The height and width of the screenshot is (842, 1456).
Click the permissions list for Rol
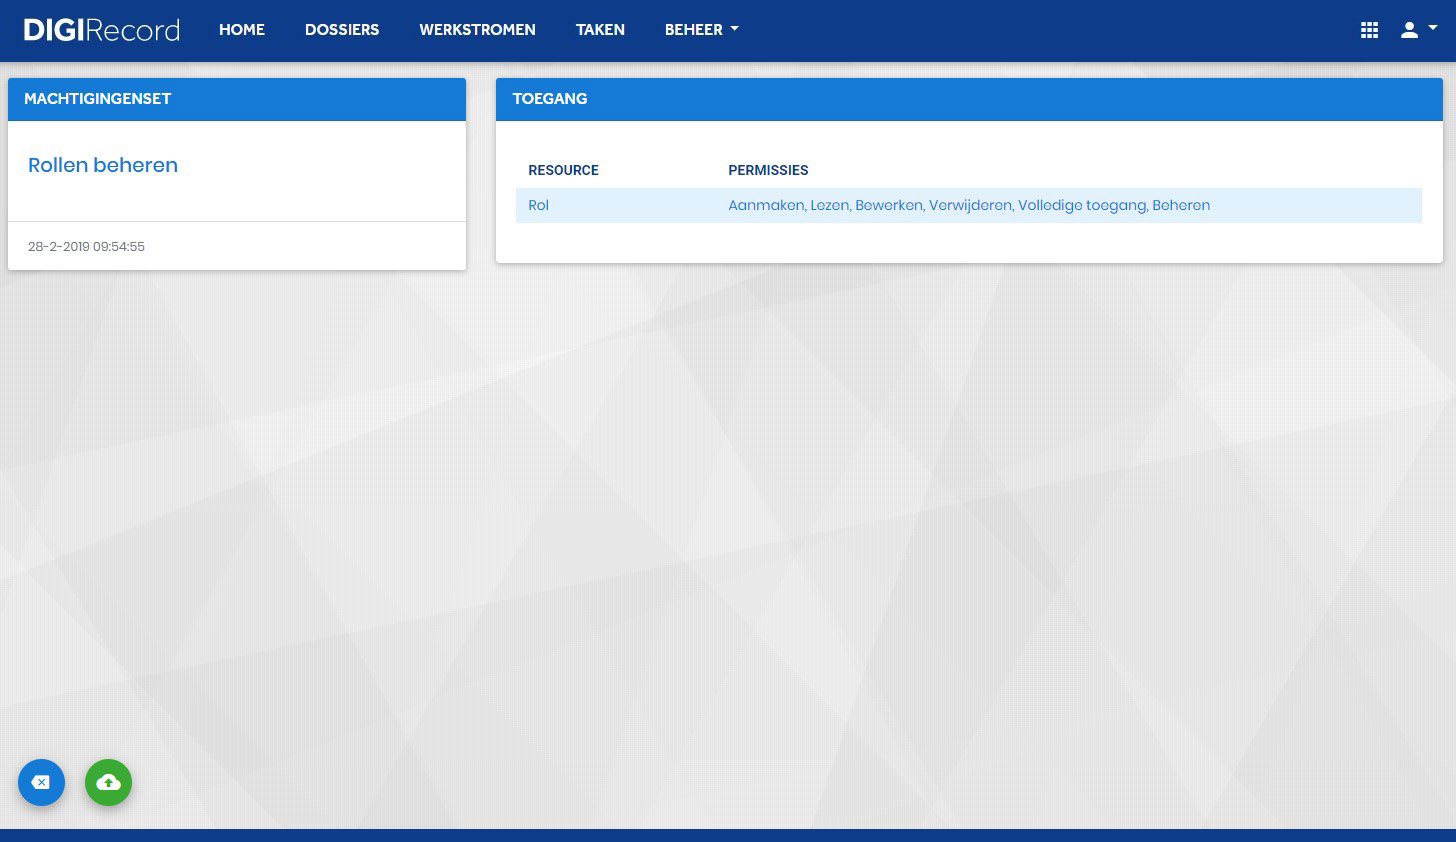[x=969, y=205]
